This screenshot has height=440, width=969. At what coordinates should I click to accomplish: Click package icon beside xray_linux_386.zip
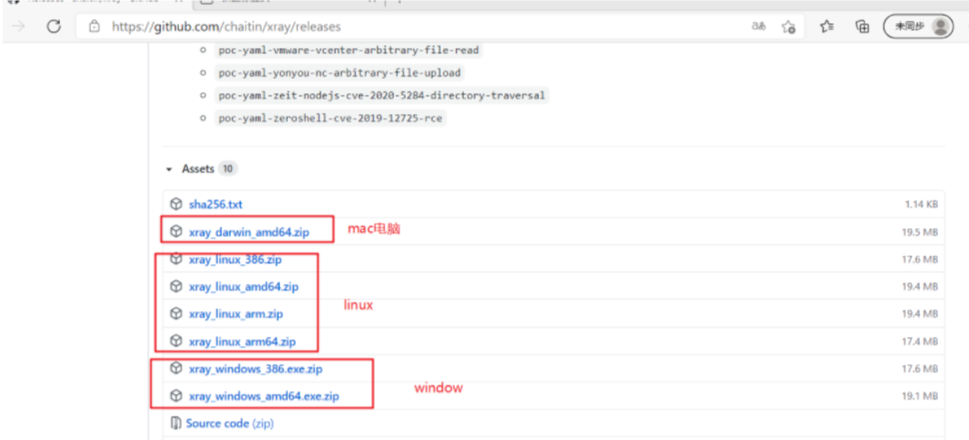coord(176,260)
